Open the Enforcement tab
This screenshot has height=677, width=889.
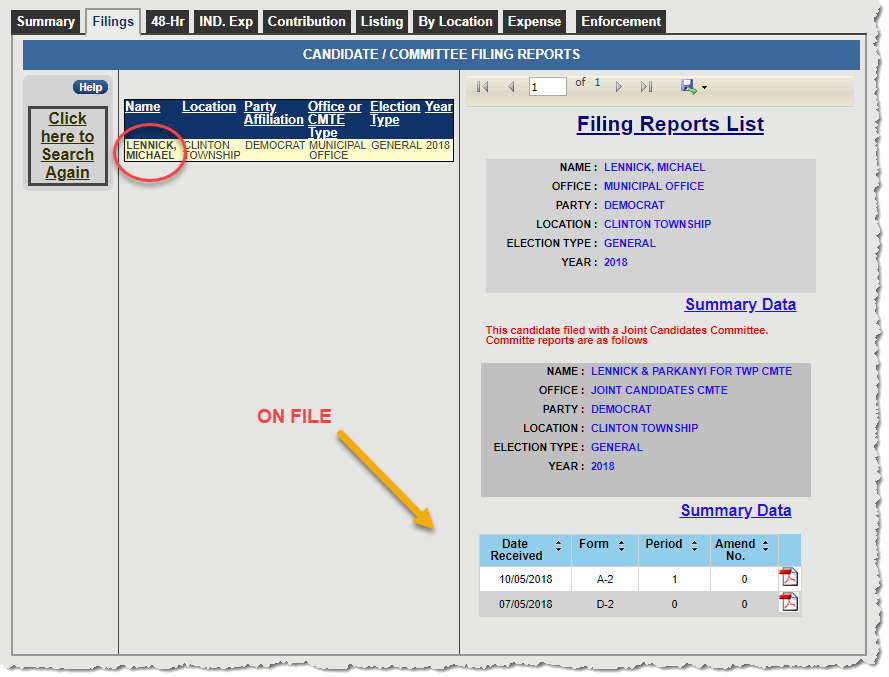click(x=621, y=22)
